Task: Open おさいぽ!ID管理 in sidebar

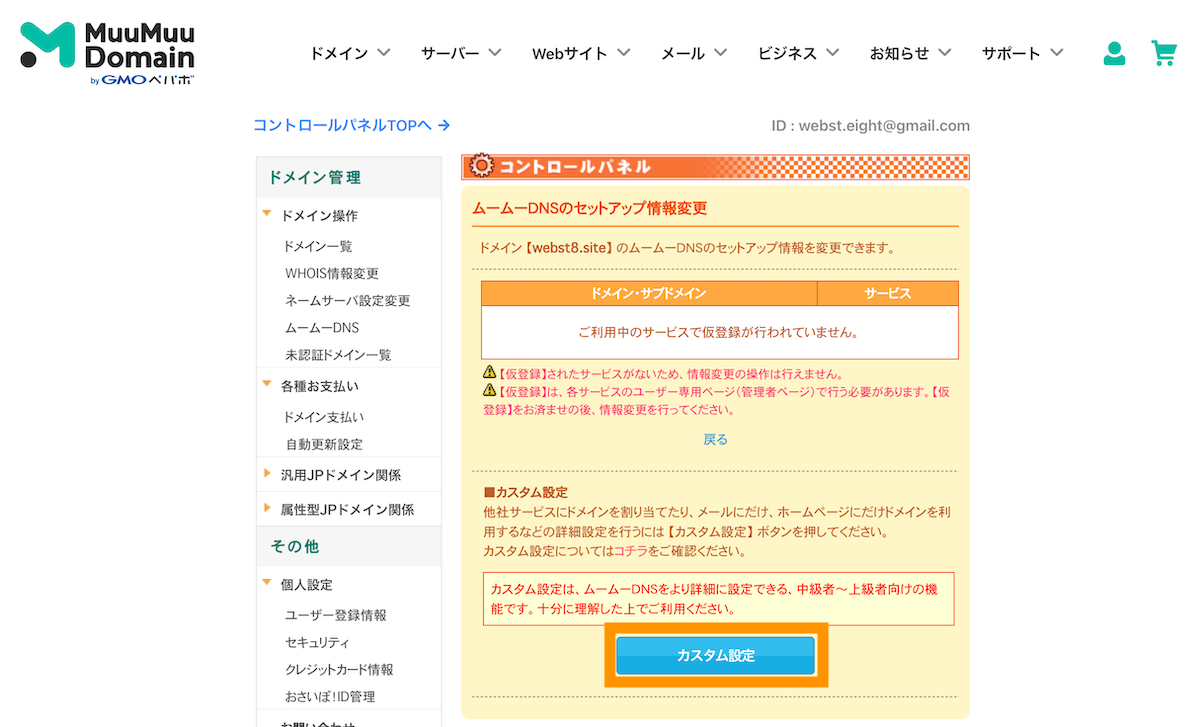Action: click(330, 696)
